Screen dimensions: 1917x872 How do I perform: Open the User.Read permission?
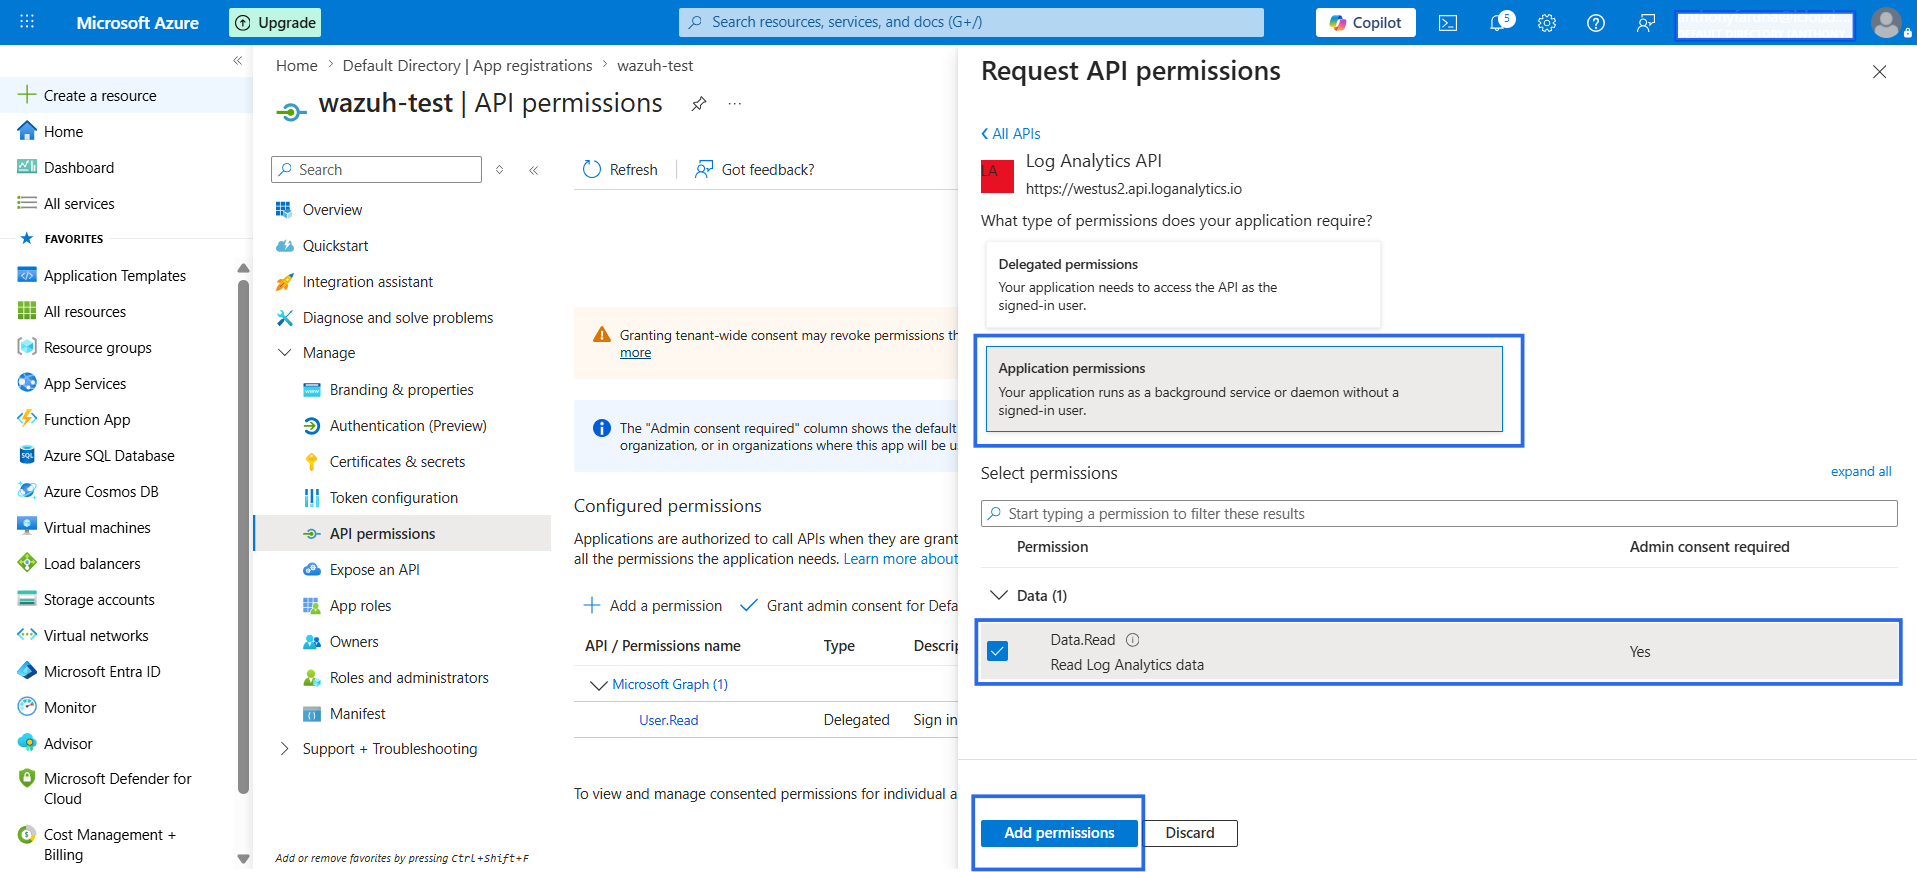tap(669, 720)
